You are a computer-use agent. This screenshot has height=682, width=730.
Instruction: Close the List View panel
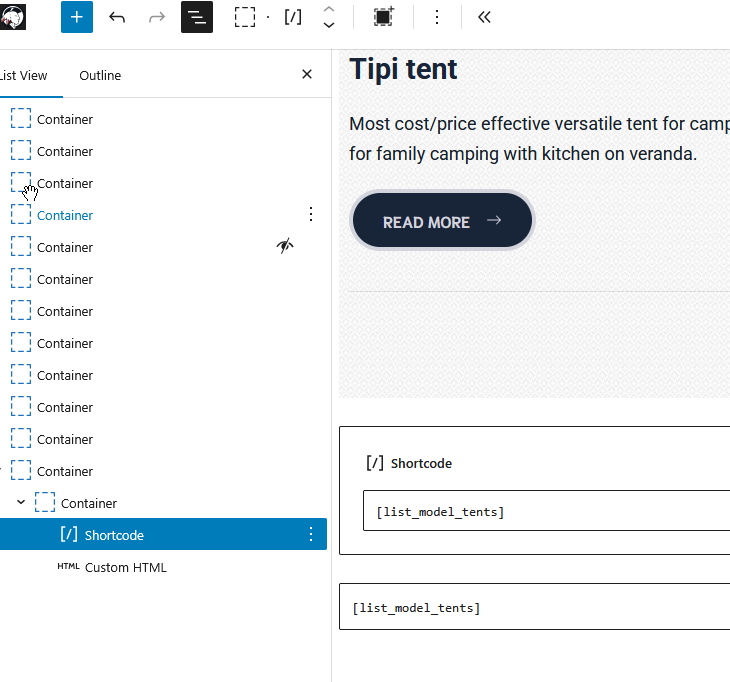point(307,74)
